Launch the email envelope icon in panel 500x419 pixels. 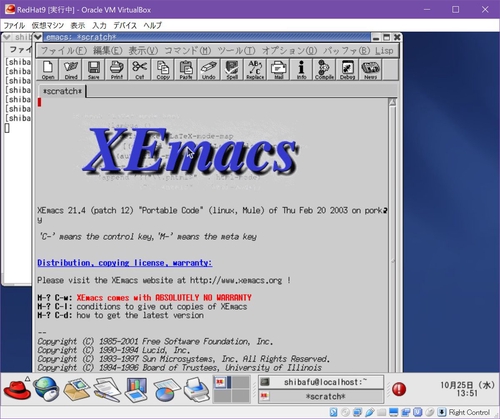click(77, 389)
